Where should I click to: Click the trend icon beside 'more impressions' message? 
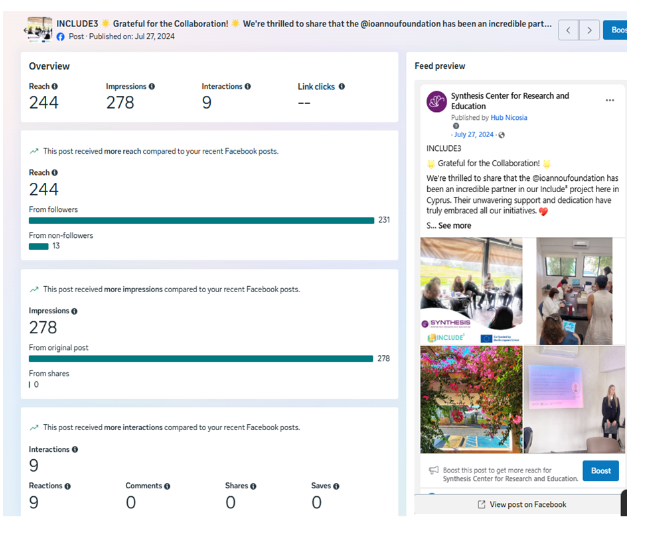(34, 289)
